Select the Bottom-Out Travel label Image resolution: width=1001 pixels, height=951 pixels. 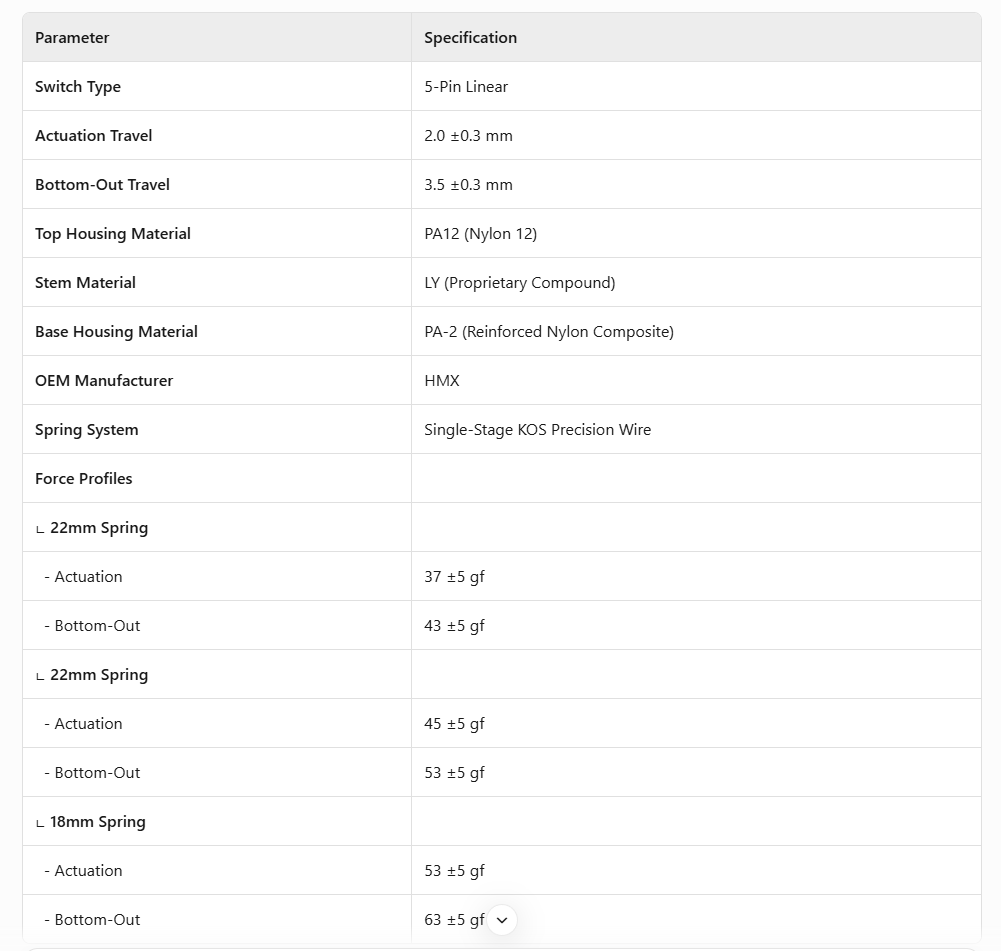click(x=102, y=185)
